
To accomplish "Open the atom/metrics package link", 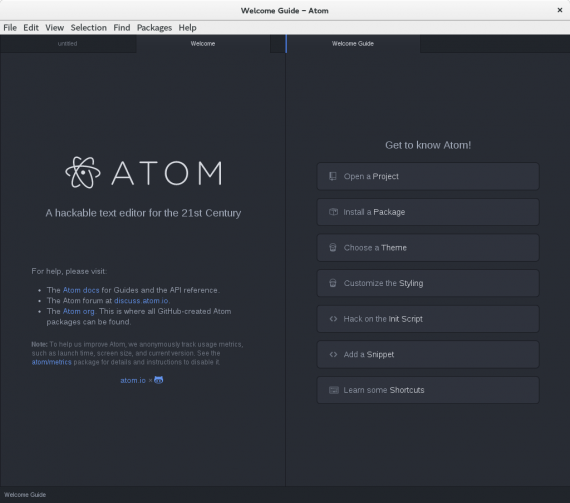I will pos(52,362).
